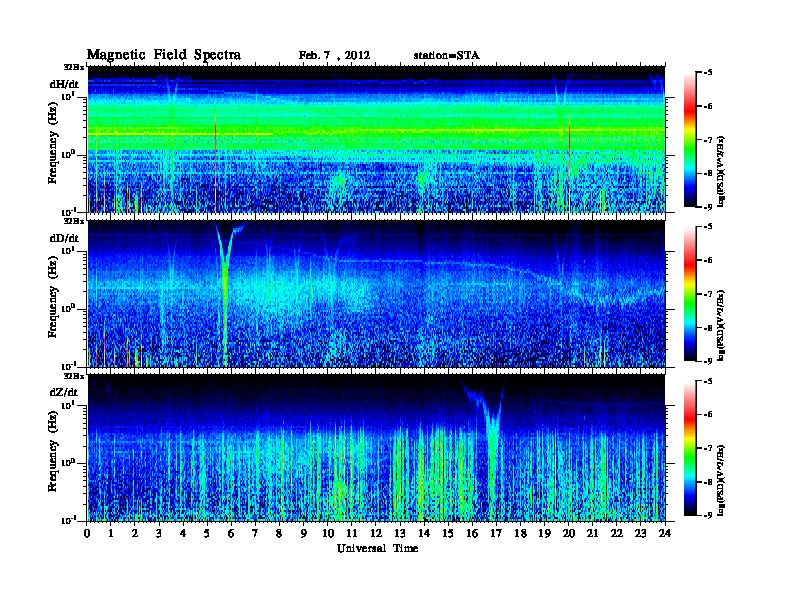Click hour 7 on the Universal Time axis
Viewport: 792px width, 612px height.
(256, 533)
